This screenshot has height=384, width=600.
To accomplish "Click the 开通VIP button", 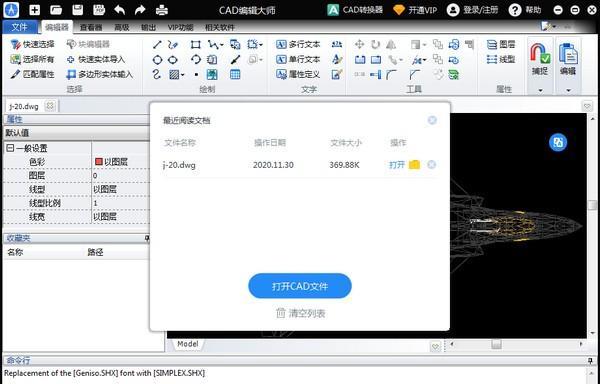I will [415, 10].
